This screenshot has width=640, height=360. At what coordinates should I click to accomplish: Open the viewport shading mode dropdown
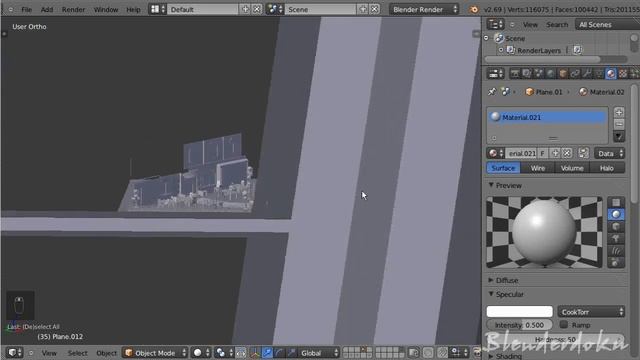pyautogui.click(x=202, y=353)
